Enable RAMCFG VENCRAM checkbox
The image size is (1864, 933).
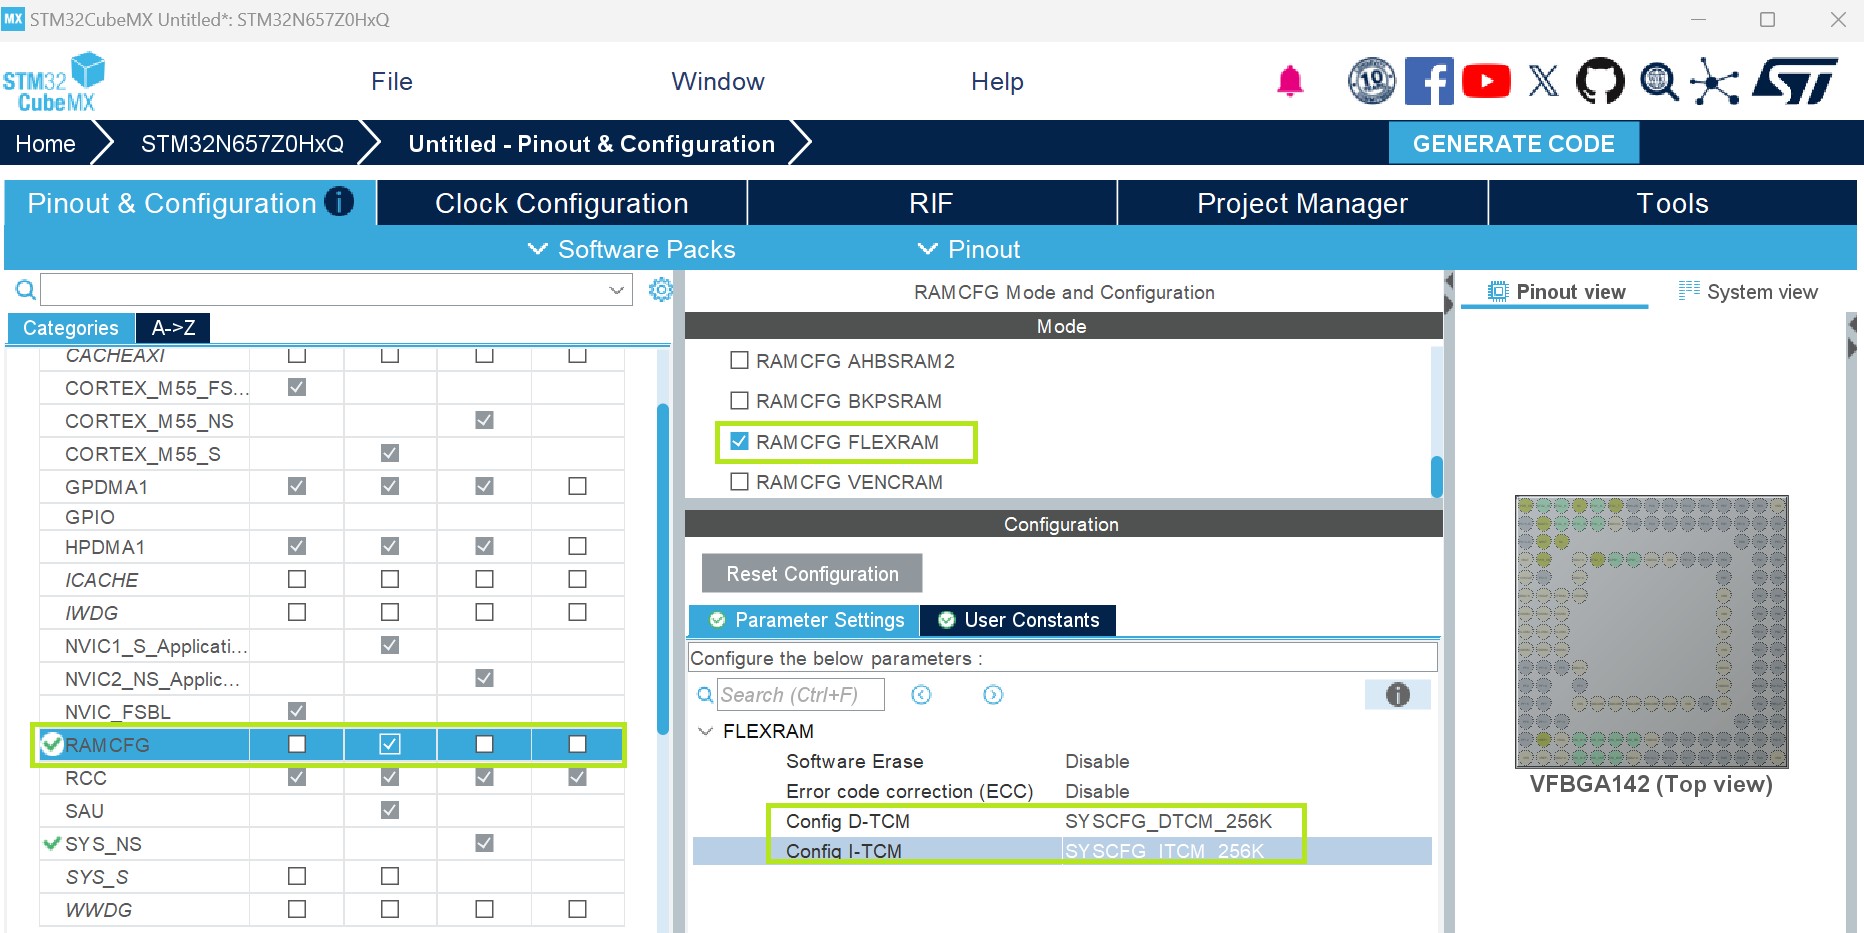(x=740, y=482)
